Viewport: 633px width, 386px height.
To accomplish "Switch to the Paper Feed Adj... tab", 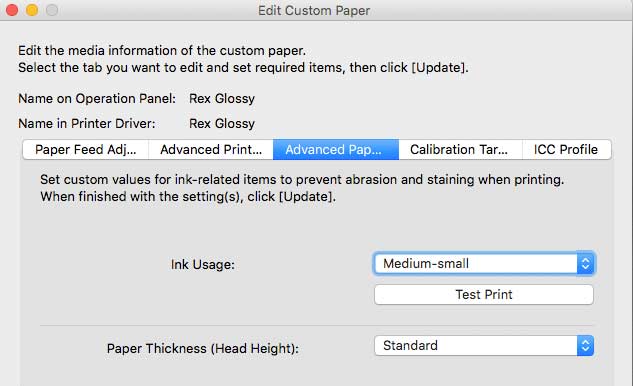I will 86,150.
